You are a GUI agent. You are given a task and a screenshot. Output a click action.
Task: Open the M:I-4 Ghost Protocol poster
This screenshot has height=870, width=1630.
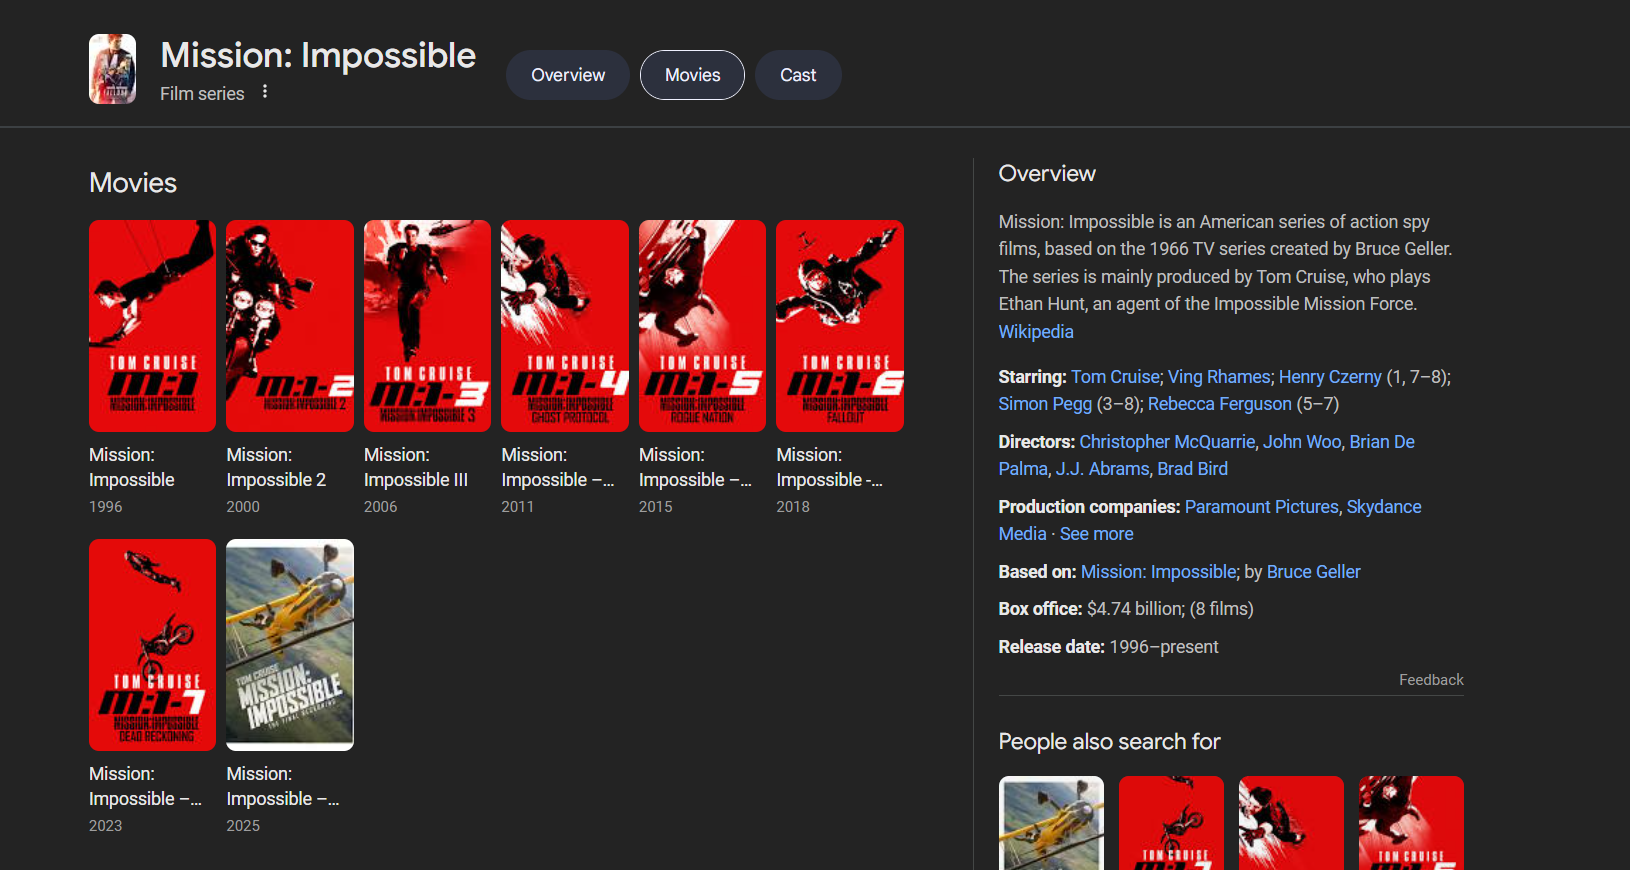[565, 326]
